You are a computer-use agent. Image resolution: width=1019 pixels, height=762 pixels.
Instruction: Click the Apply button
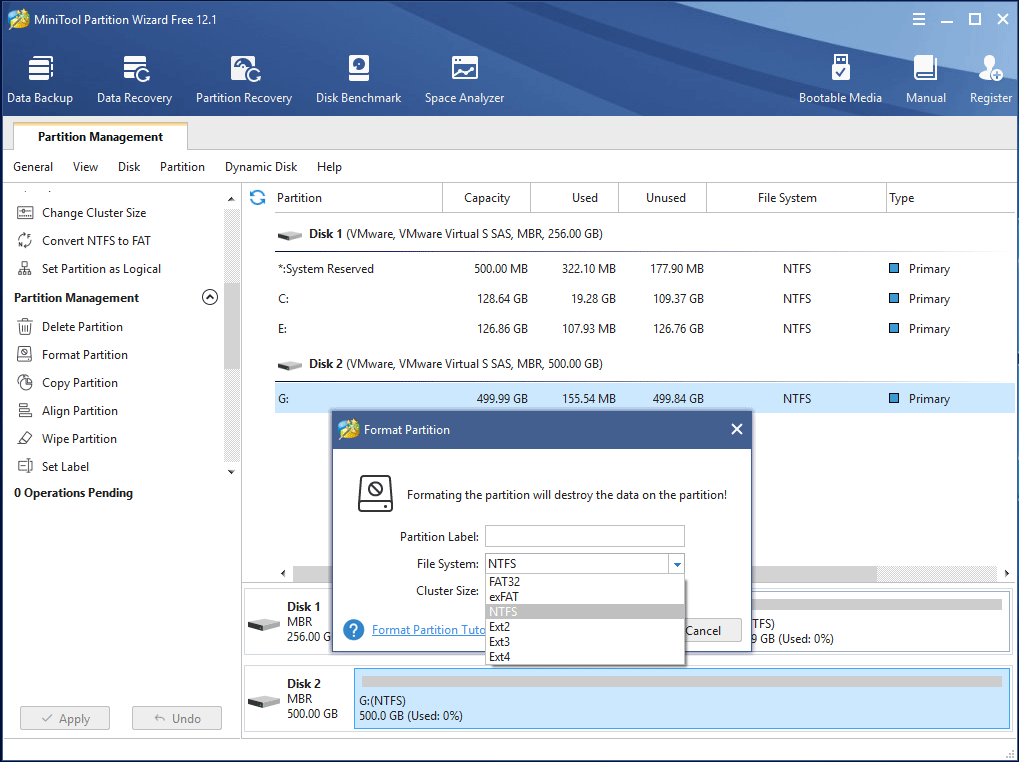65,718
